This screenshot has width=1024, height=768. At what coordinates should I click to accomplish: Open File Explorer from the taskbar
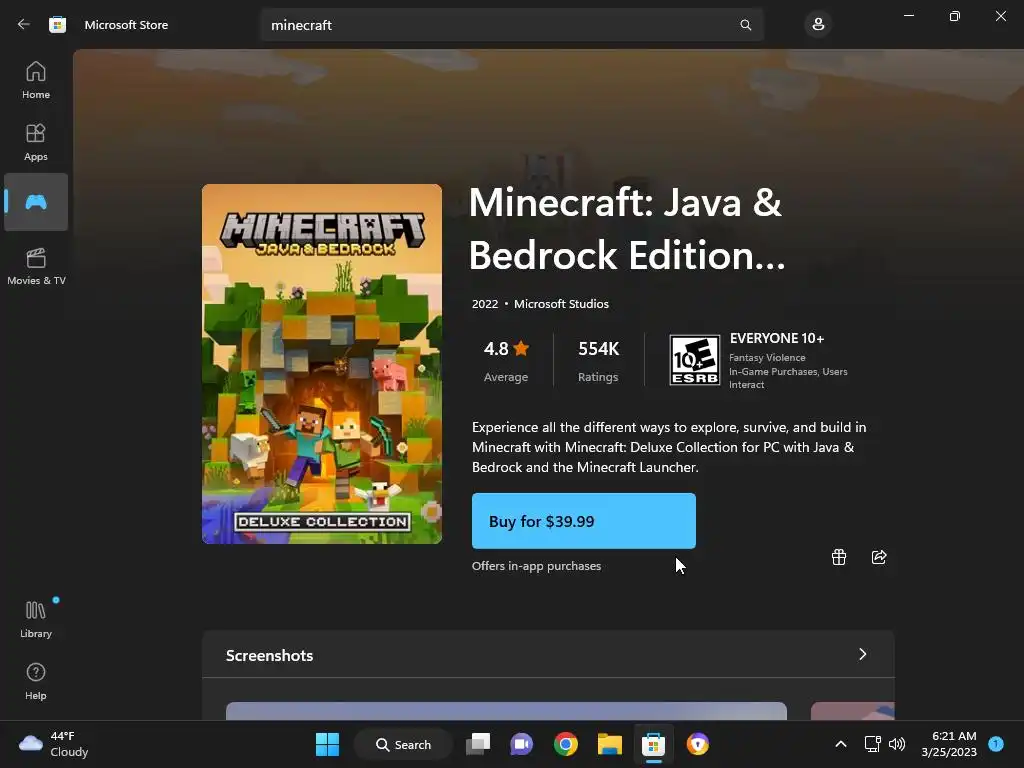coord(609,744)
